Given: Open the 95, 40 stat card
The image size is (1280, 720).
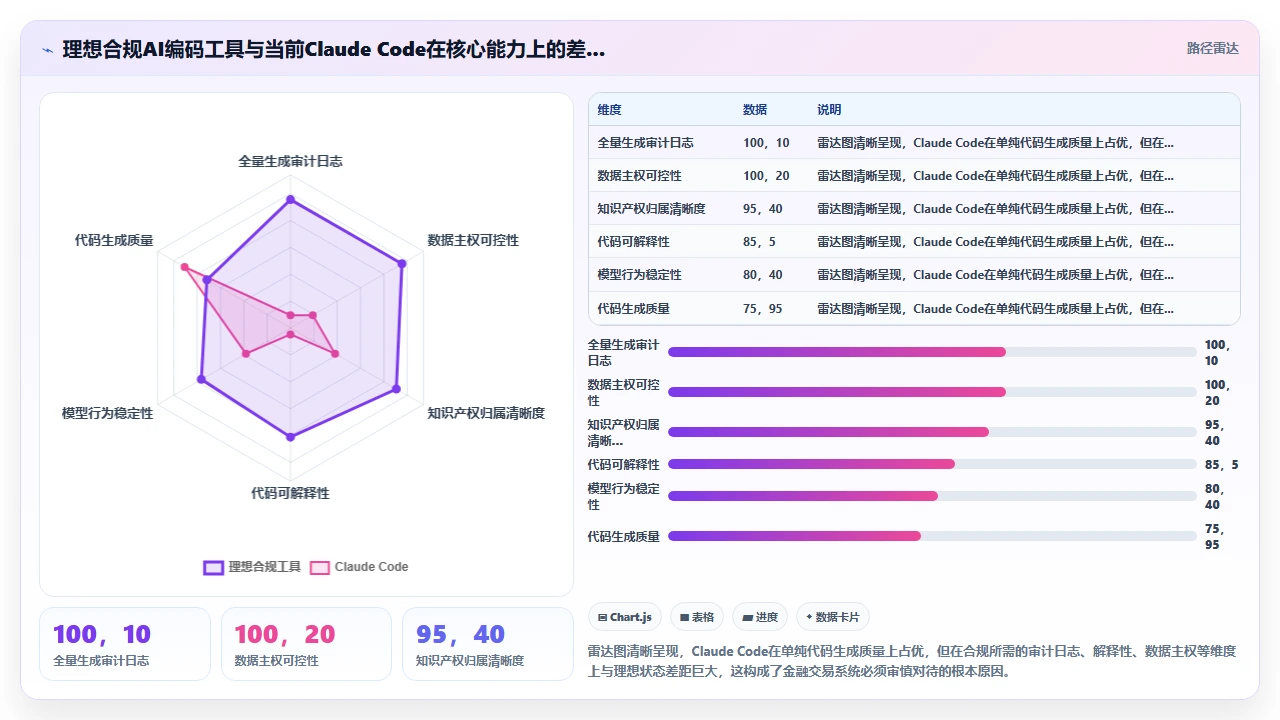Looking at the screenshot, I should (488, 644).
